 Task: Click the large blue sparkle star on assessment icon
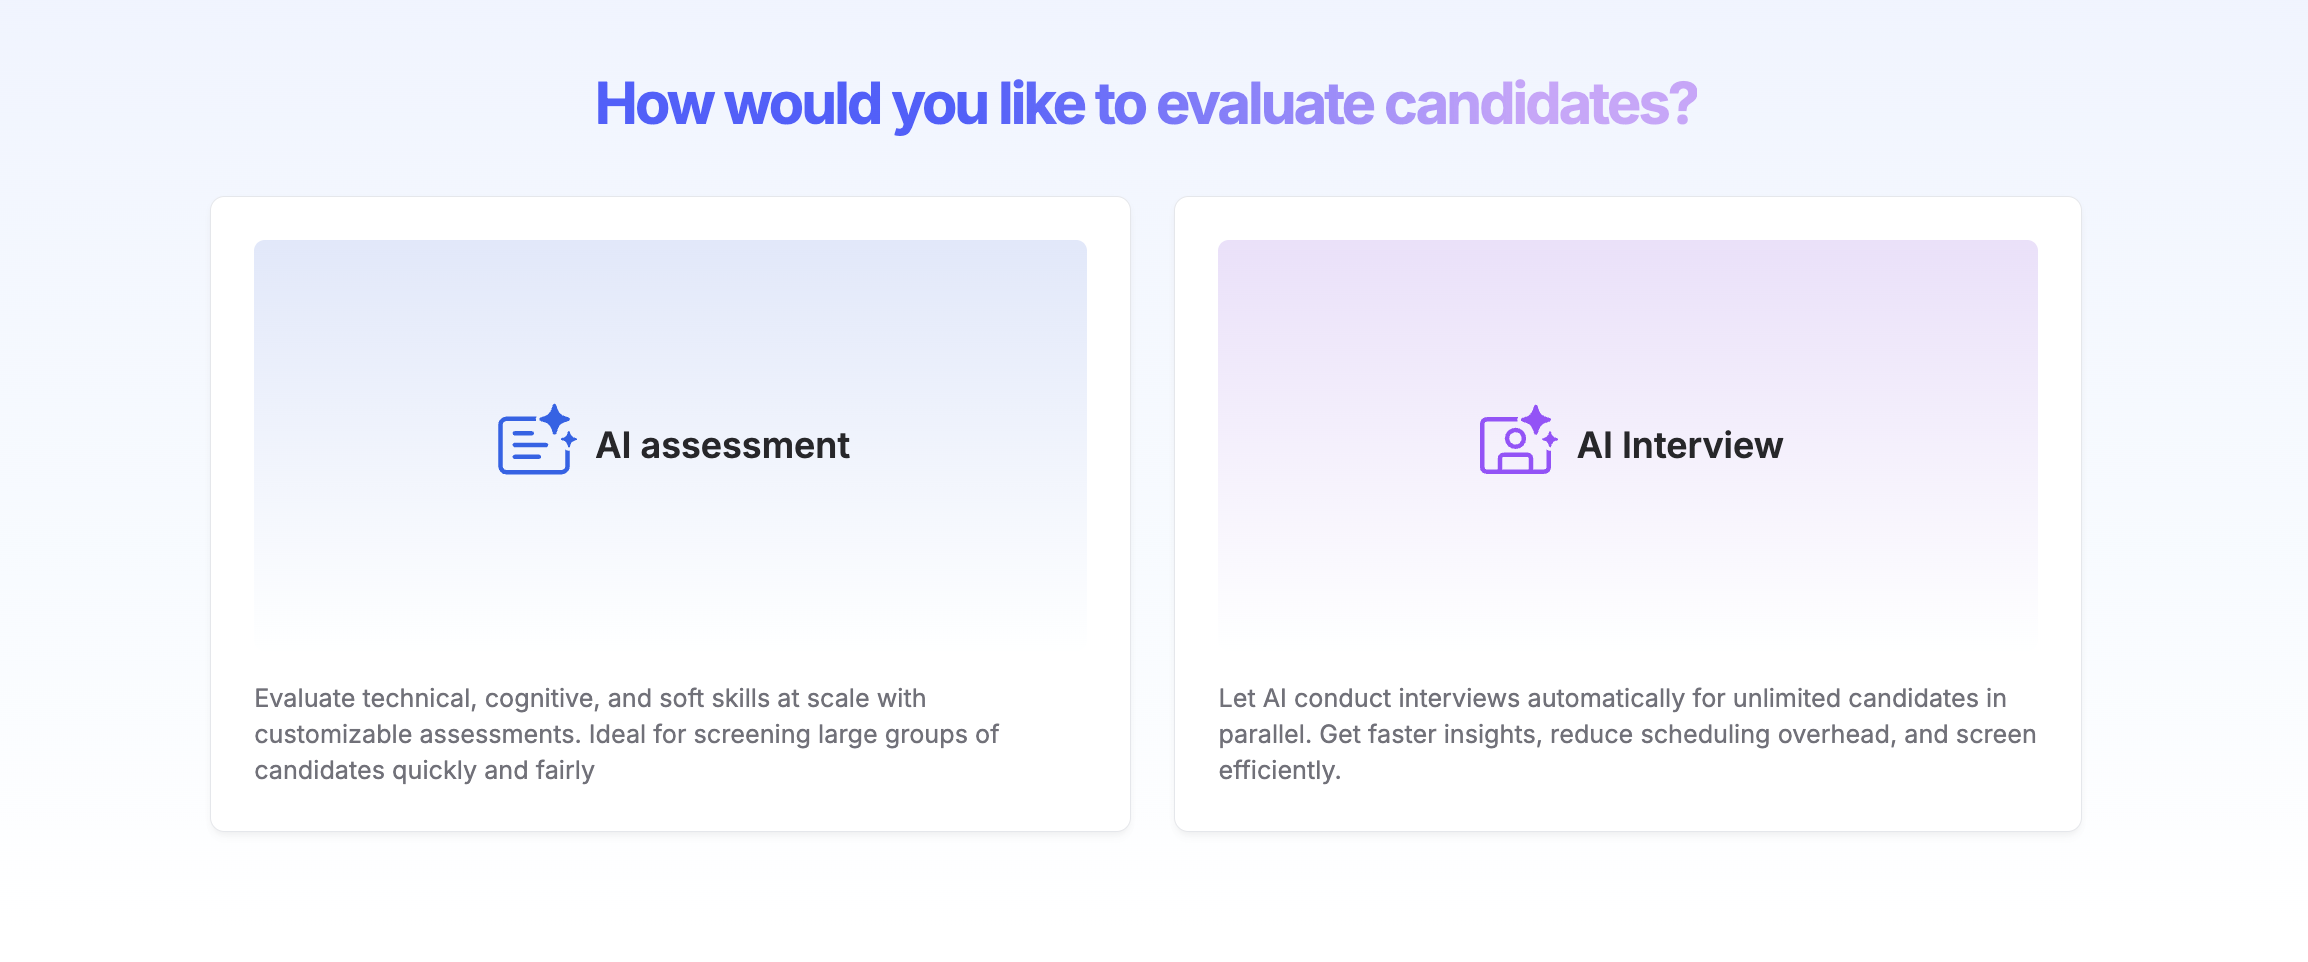(554, 419)
